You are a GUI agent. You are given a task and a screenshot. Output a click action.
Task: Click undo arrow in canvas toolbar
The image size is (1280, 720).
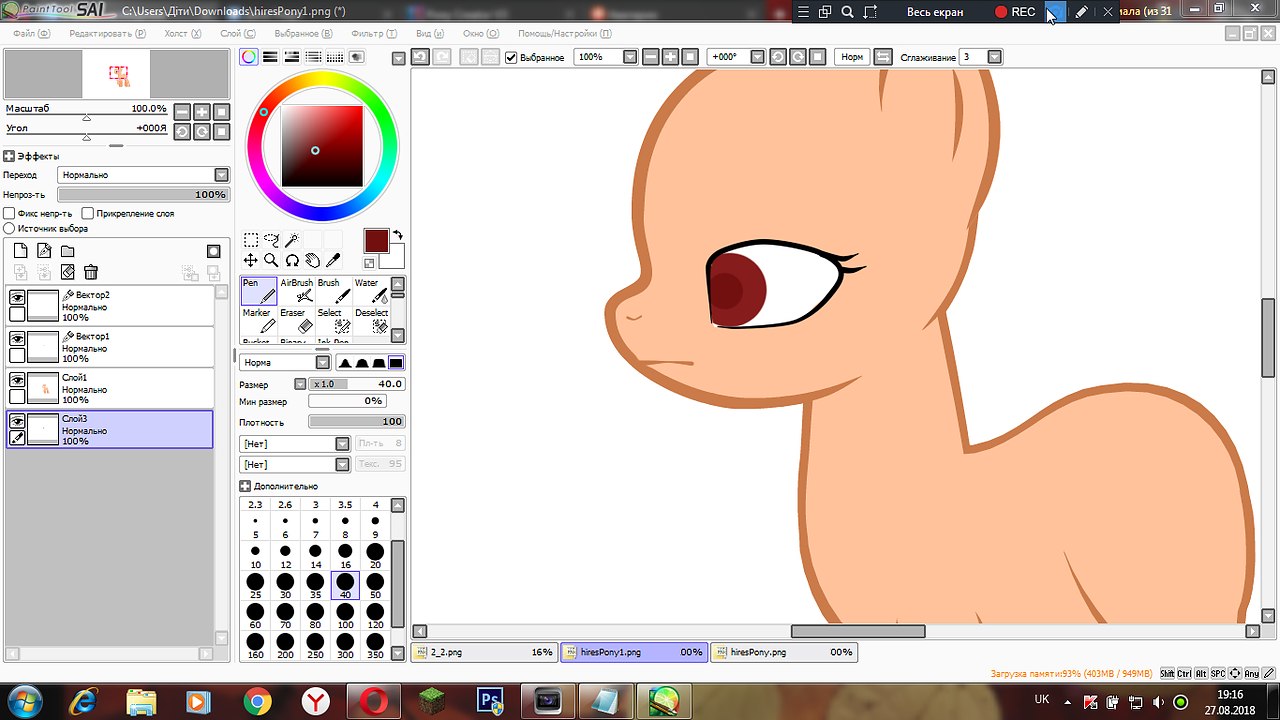pos(421,57)
